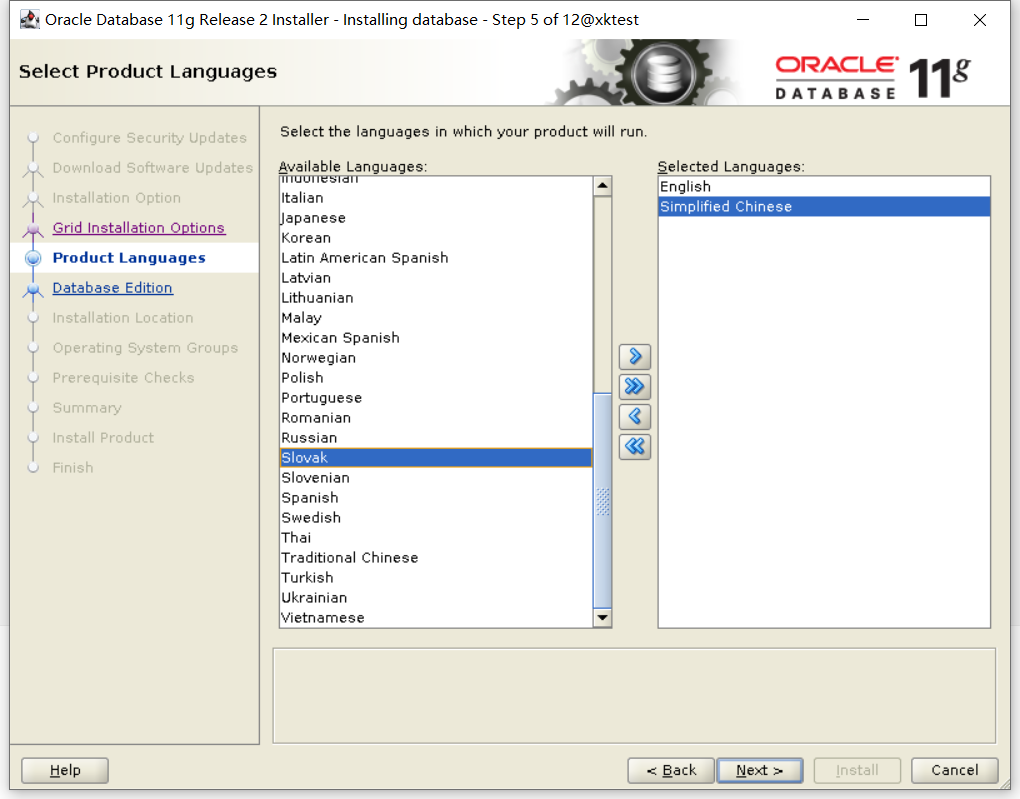1020x799 pixels.
Task: Click the Oracle installer title bar icon
Action: pyautogui.click(x=30, y=20)
